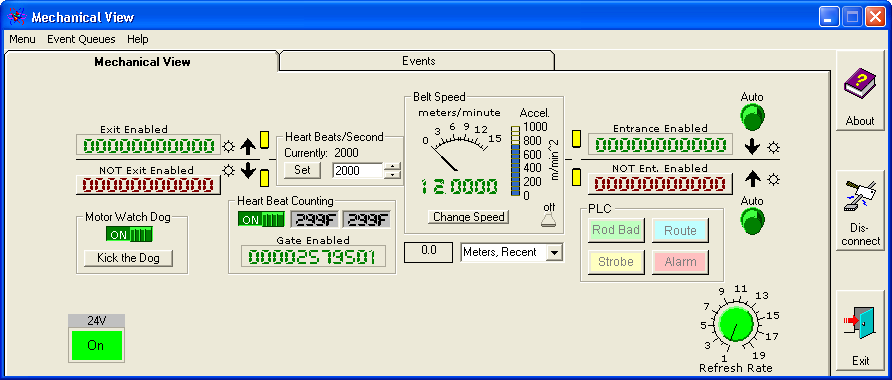
Task: Maximize the Mechanical View window
Action: pos(852,18)
